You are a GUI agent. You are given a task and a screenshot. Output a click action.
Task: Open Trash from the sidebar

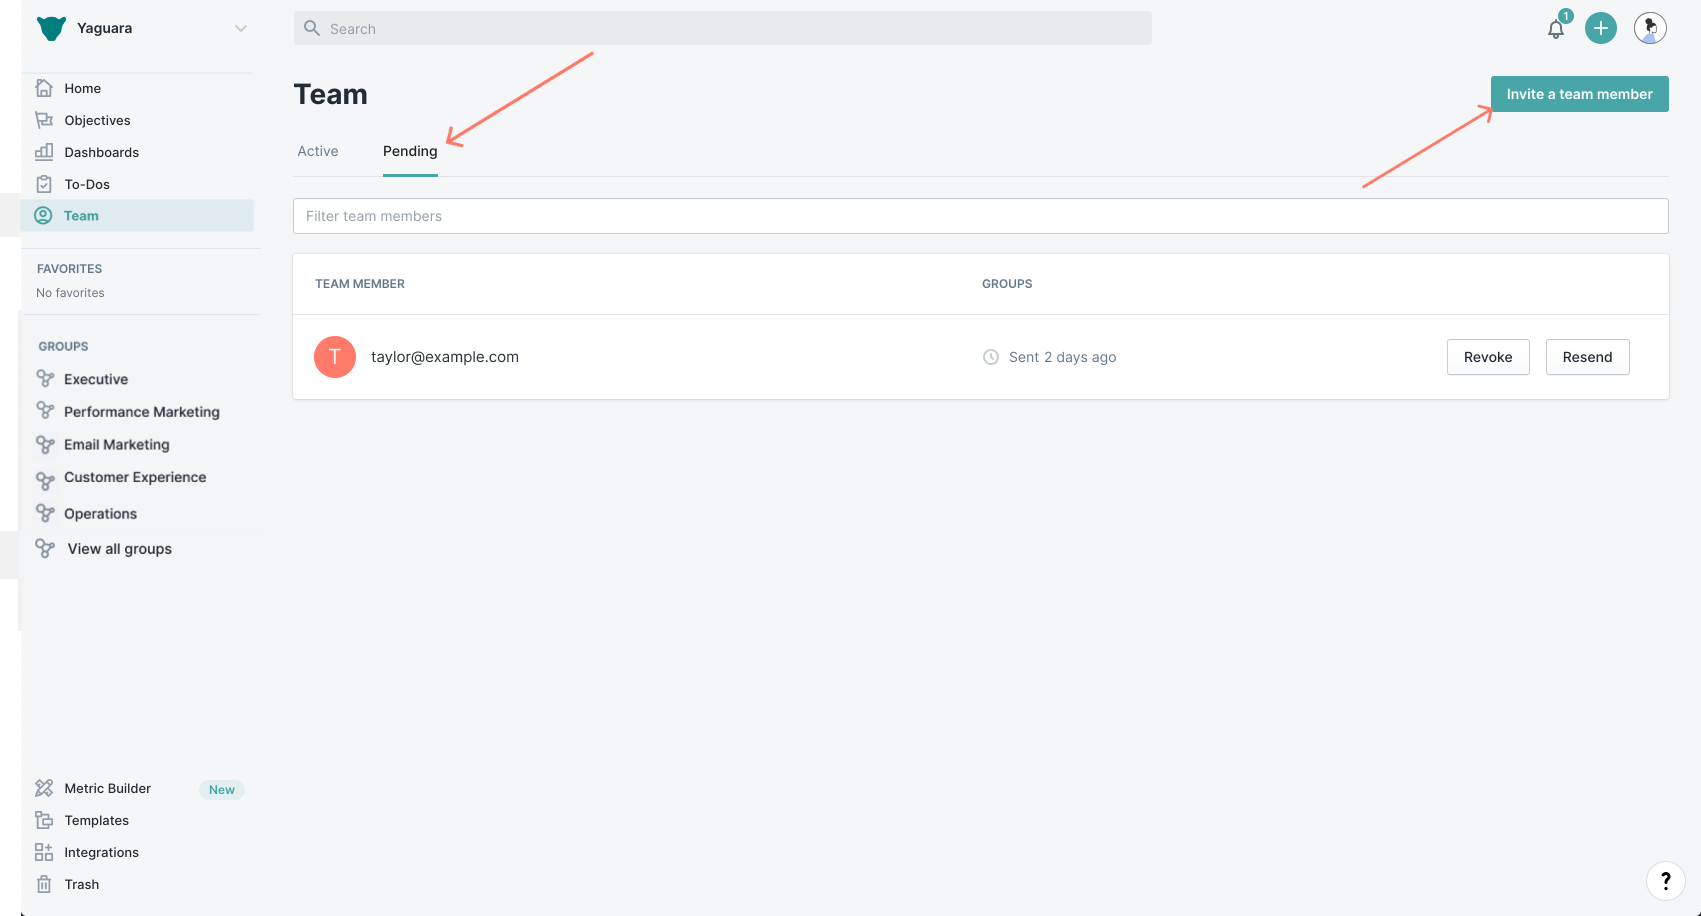pyautogui.click(x=81, y=884)
